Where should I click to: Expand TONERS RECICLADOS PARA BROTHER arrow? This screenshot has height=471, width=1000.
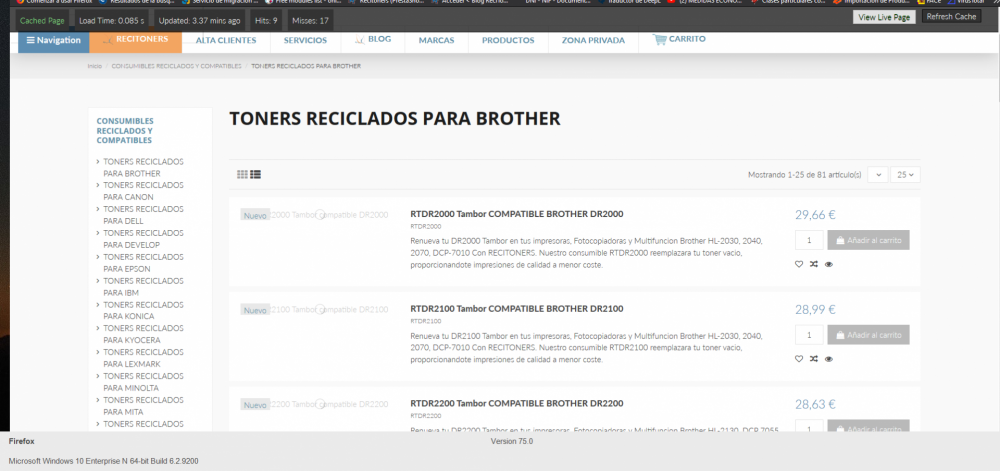pyautogui.click(x=98, y=162)
